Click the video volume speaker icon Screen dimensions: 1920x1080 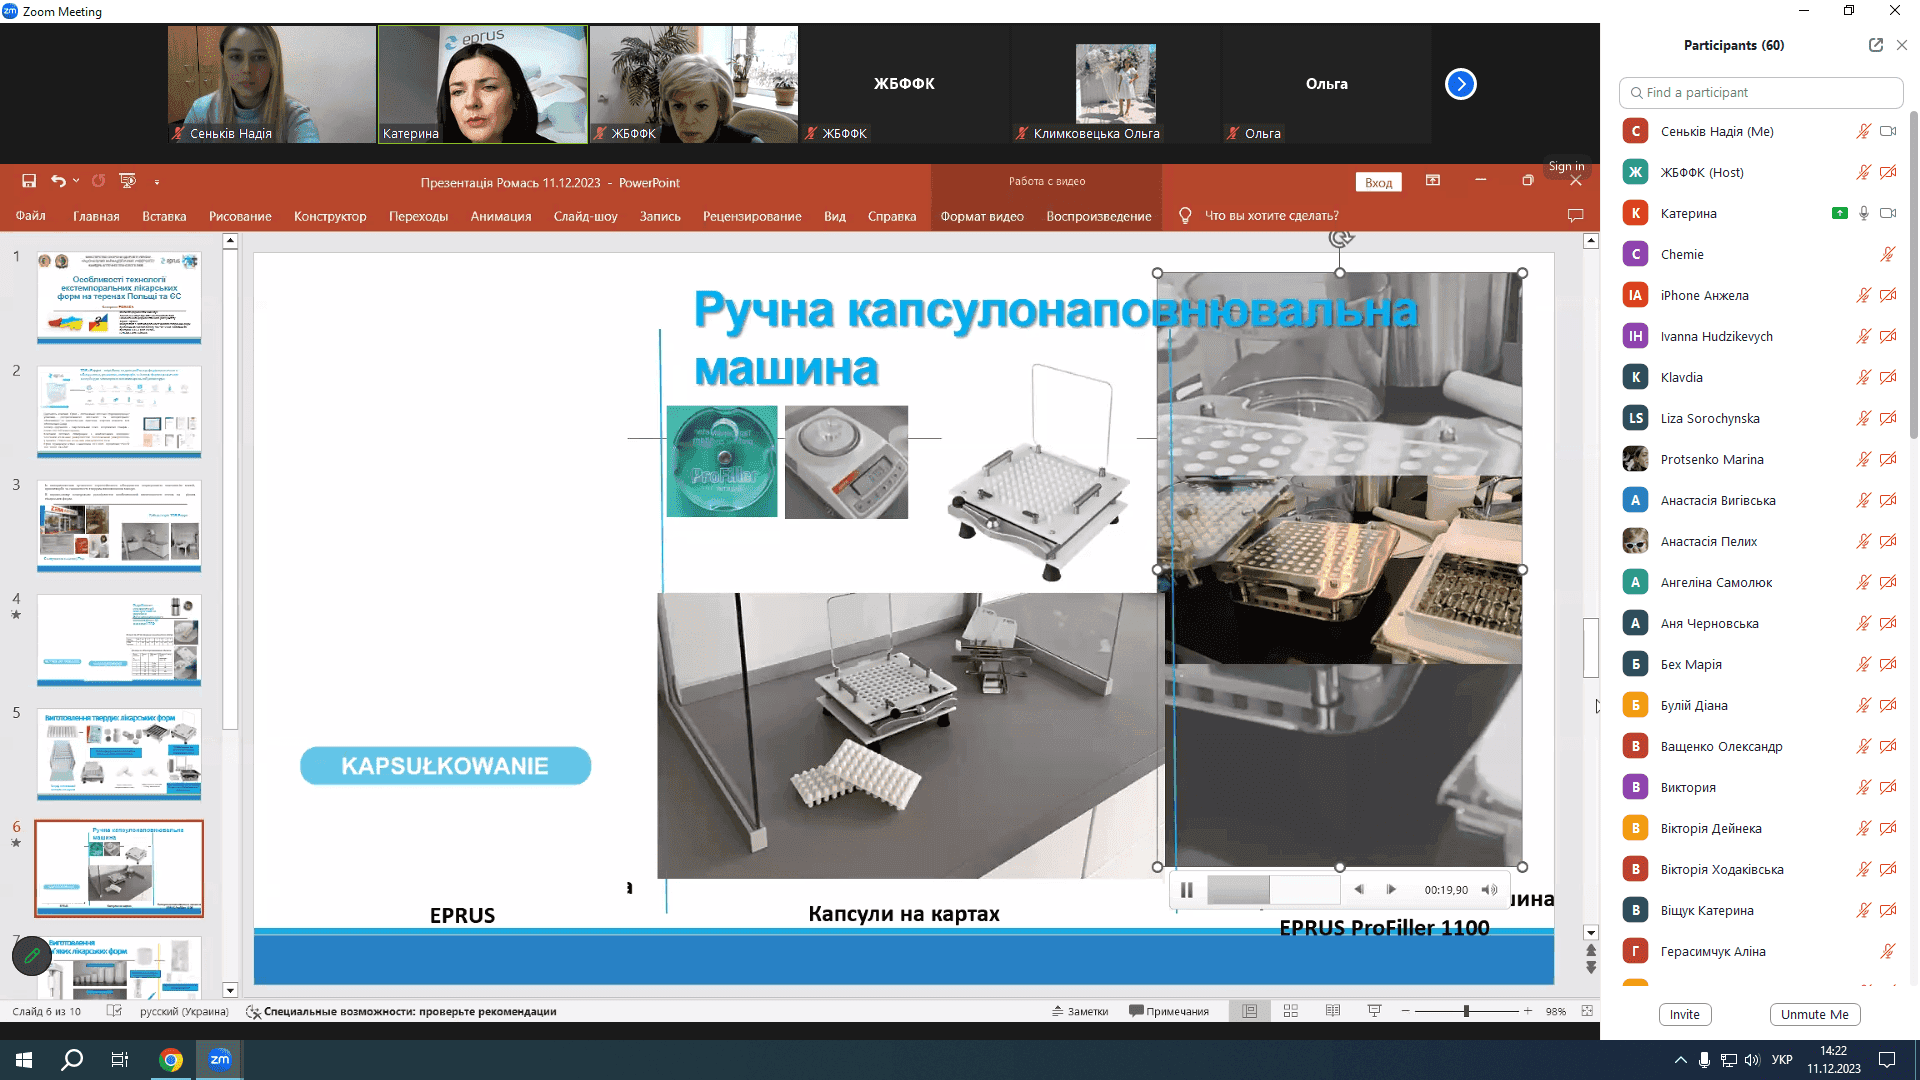click(1490, 890)
